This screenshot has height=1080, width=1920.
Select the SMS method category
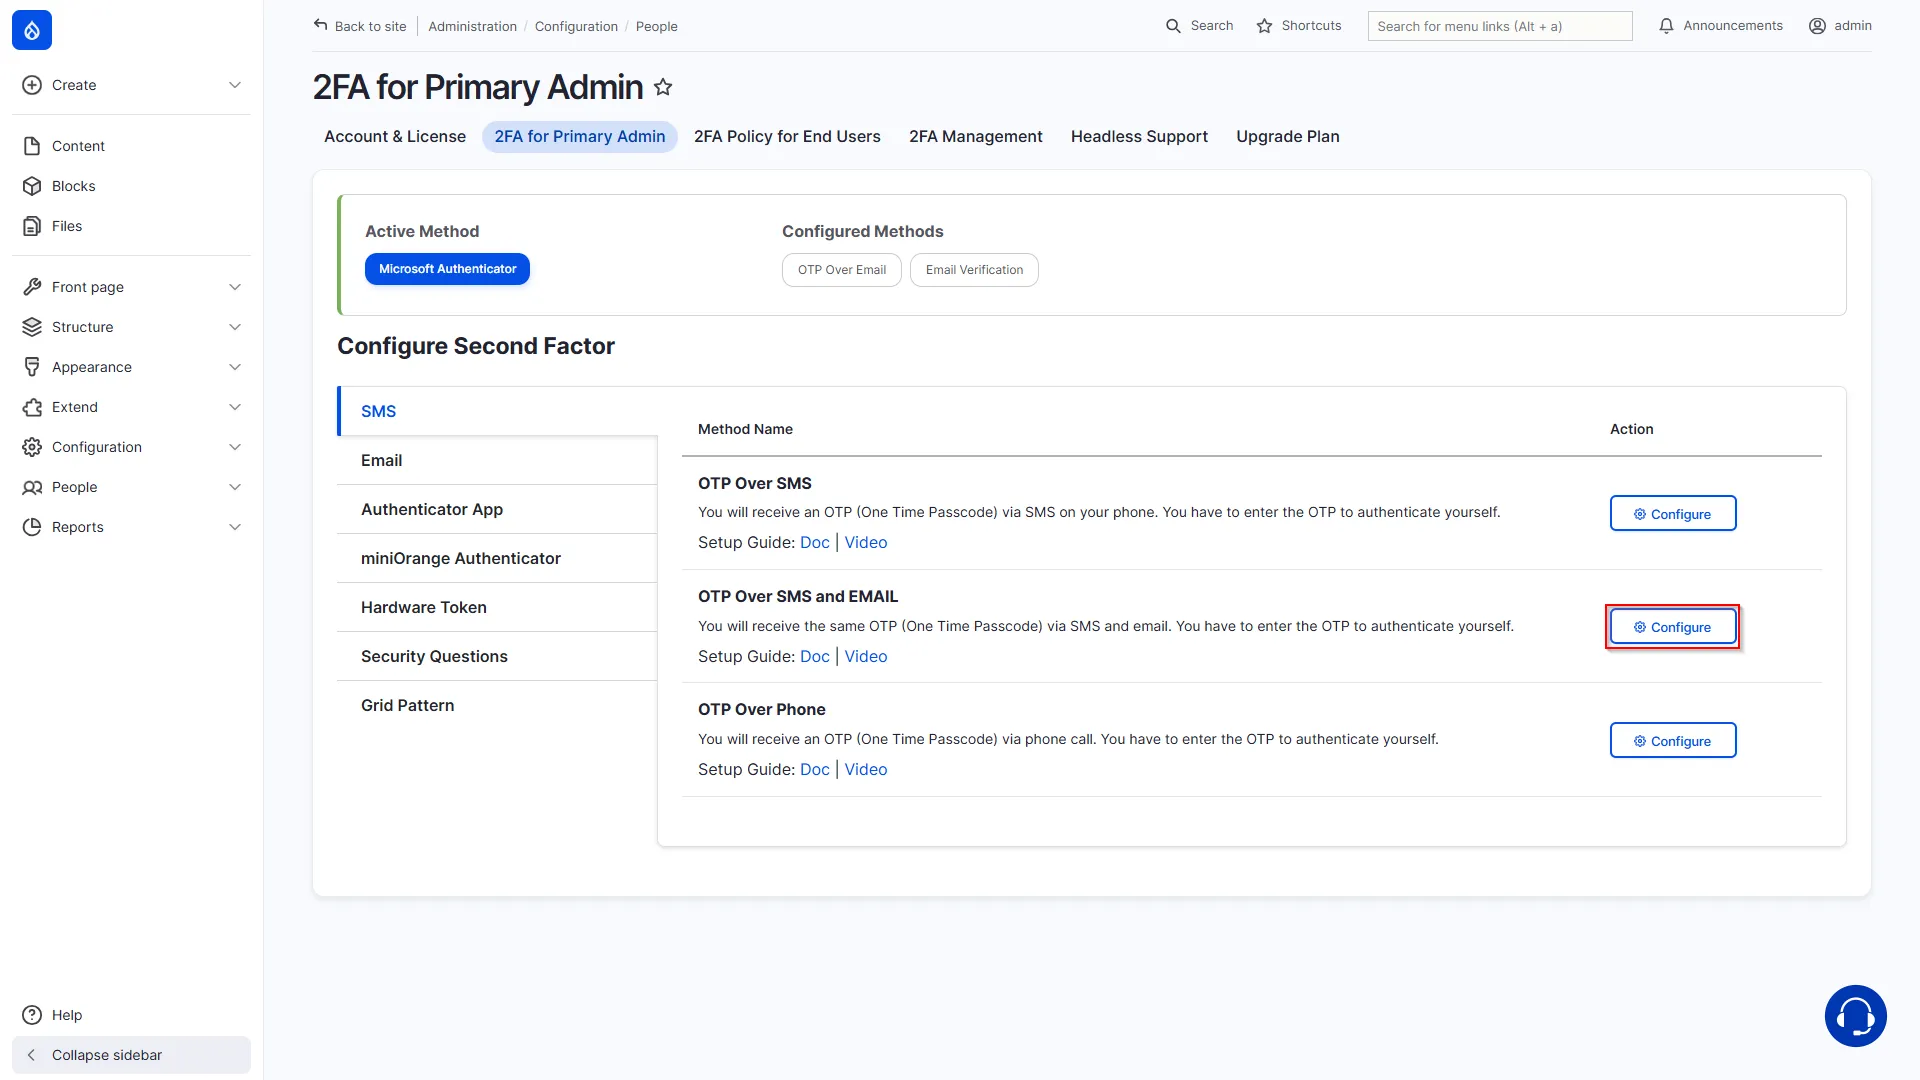tap(498, 411)
